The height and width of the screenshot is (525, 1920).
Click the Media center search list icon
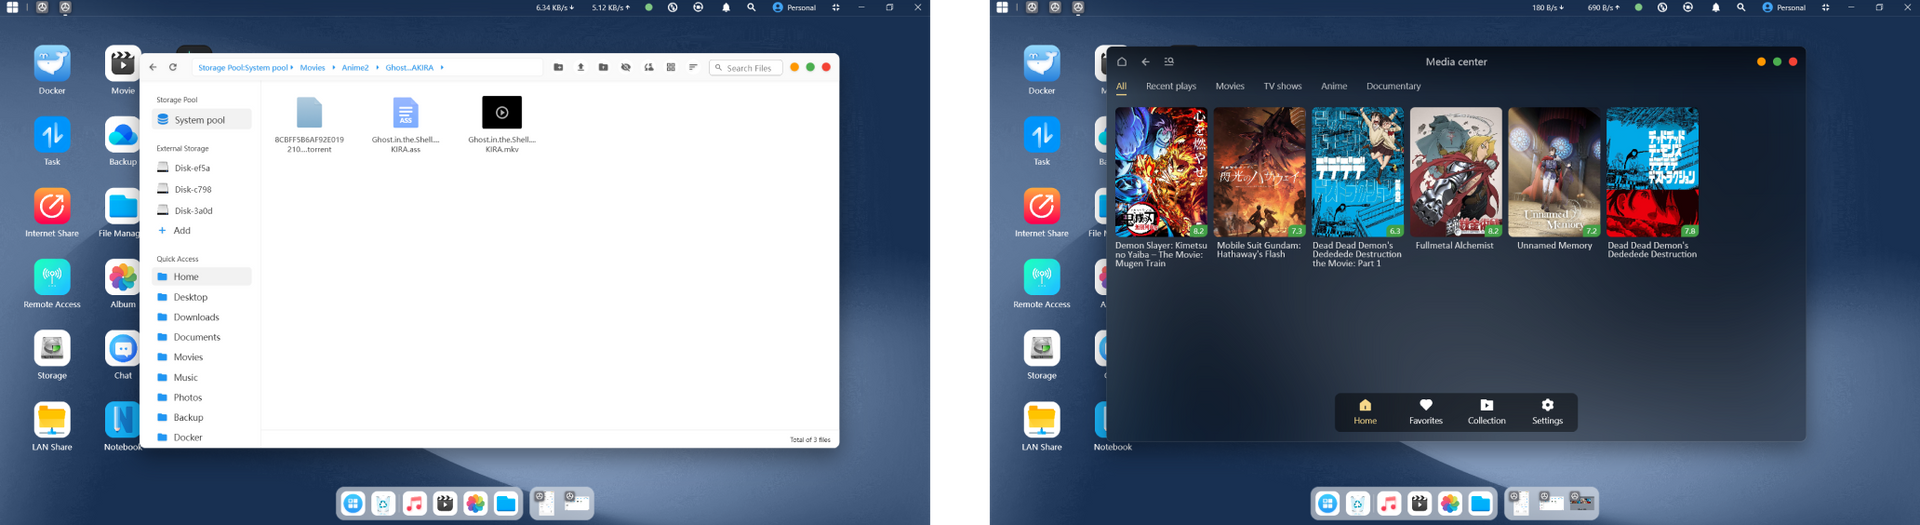(x=1169, y=62)
